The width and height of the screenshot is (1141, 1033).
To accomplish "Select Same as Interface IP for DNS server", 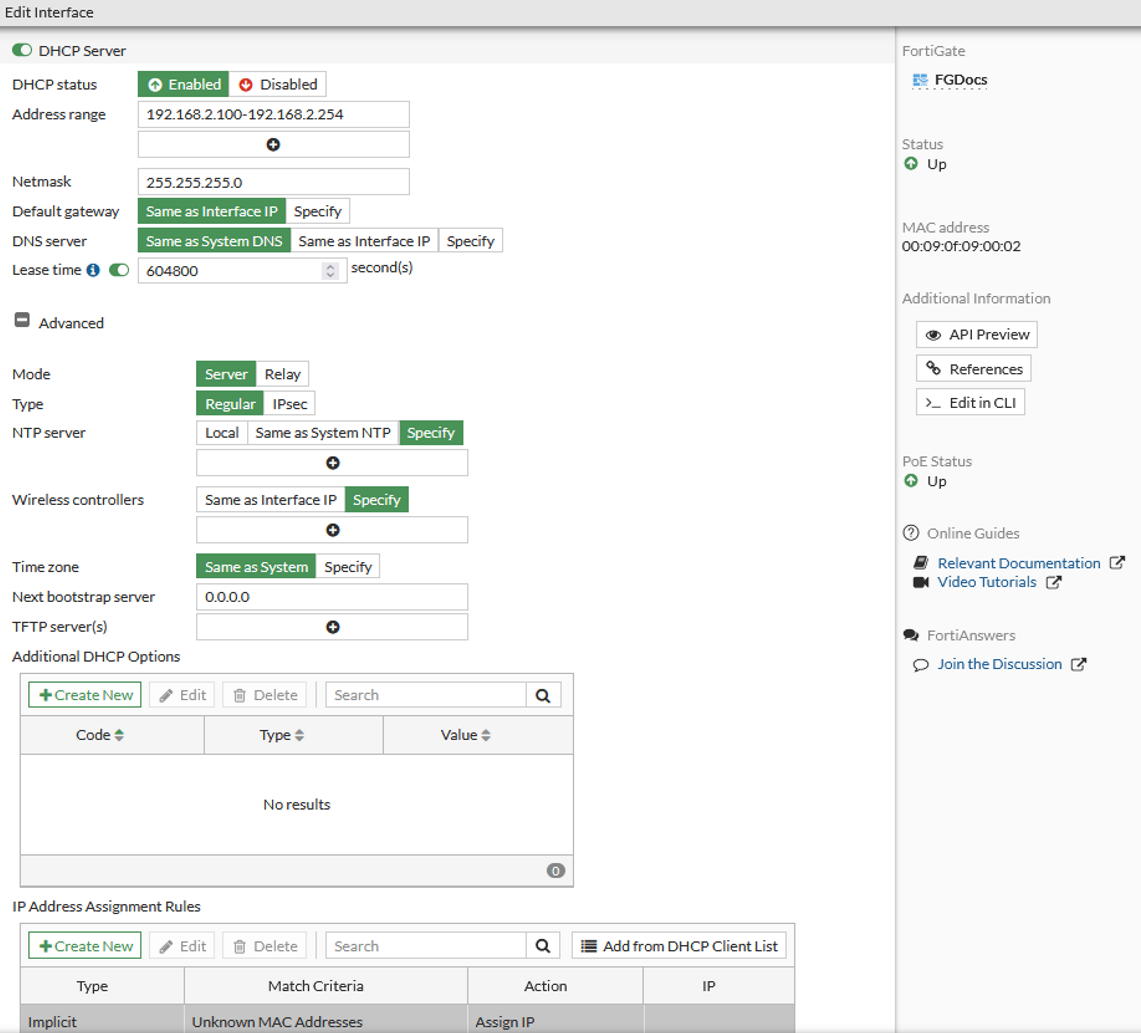I will click(x=364, y=241).
